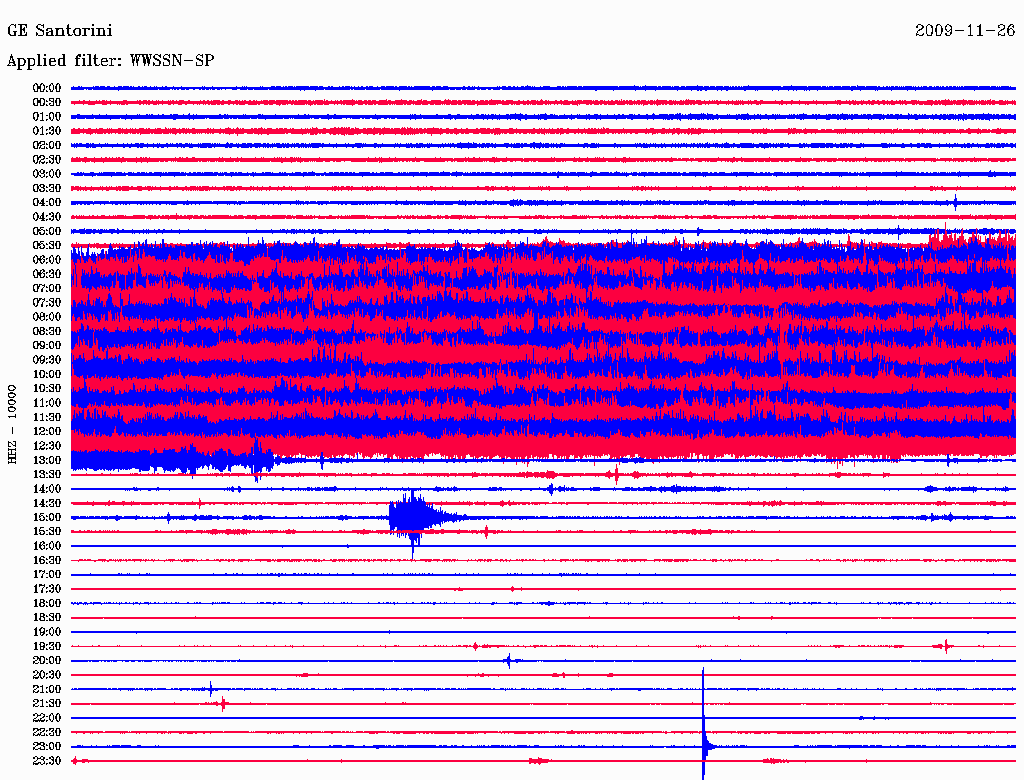Select the 17:00 time label

pos(47,575)
